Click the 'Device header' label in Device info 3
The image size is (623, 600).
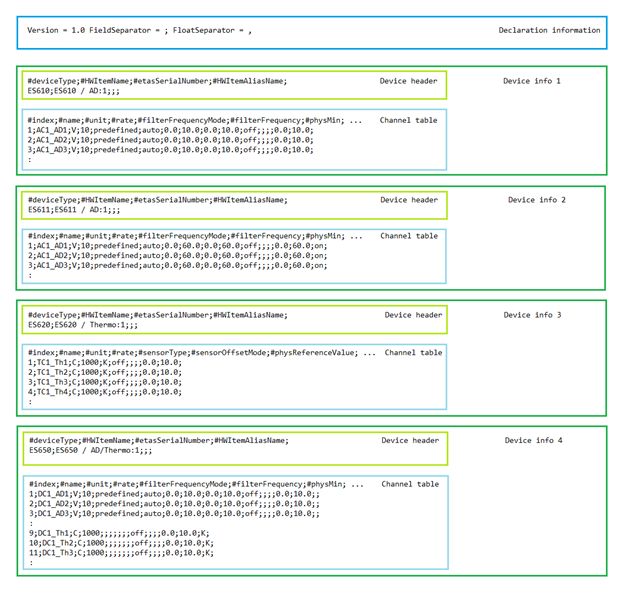click(x=413, y=315)
